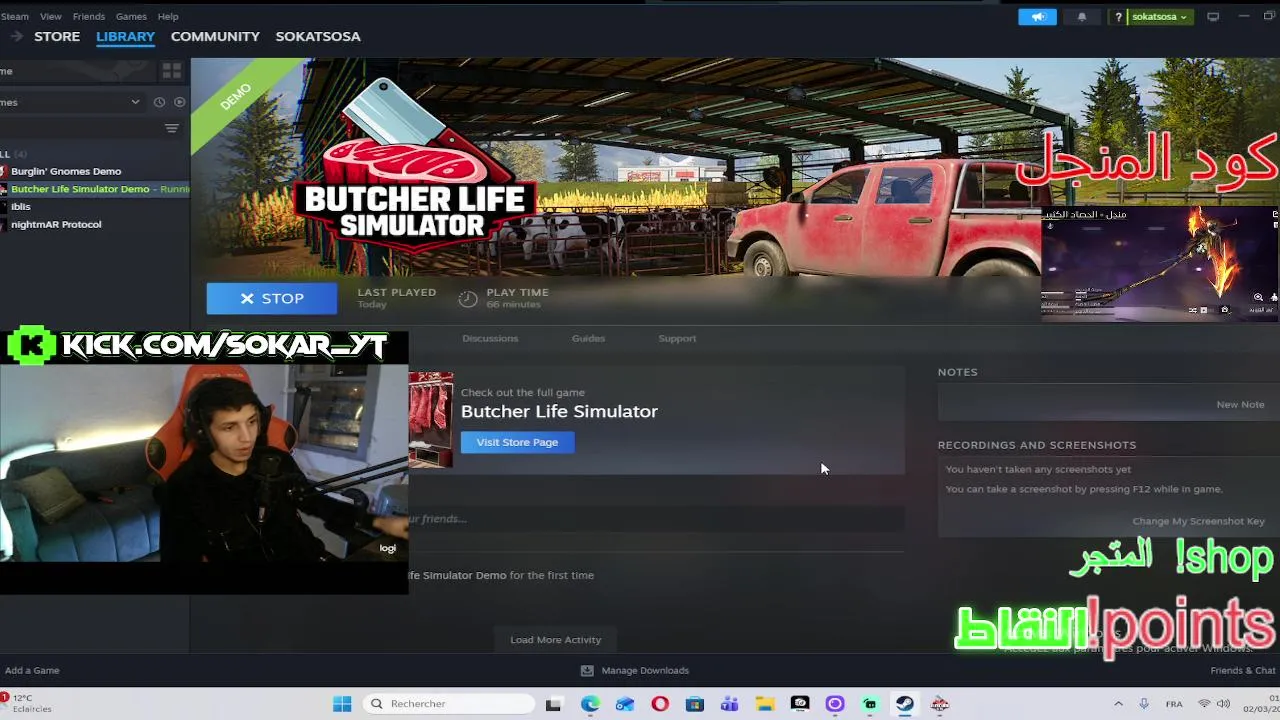Open the Help menu
1280x720 pixels.
[x=168, y=16]
